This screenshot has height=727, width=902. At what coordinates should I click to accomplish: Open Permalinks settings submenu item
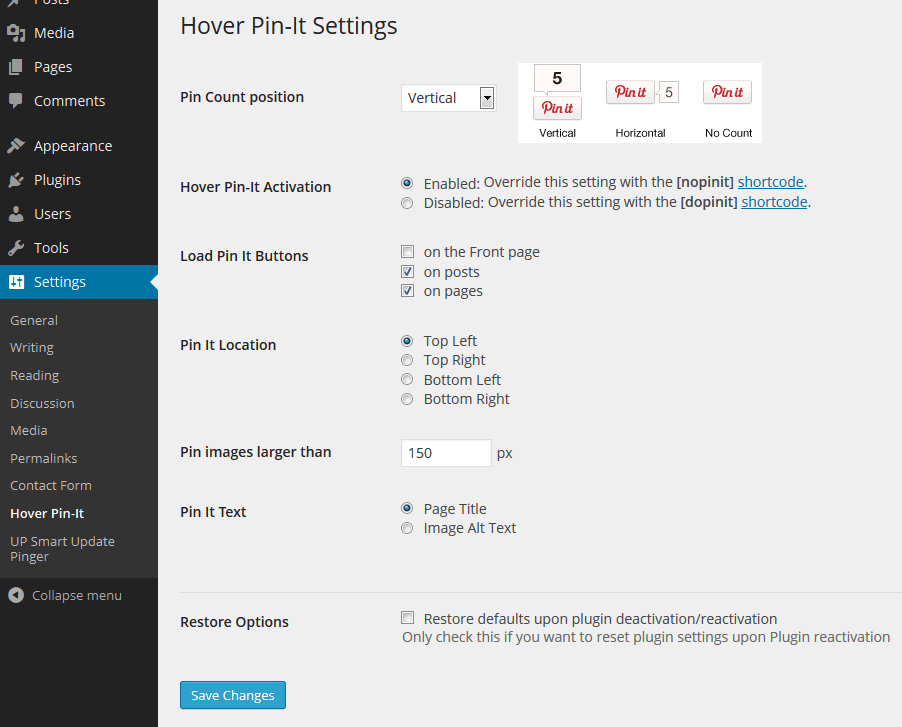coord(44,458)
